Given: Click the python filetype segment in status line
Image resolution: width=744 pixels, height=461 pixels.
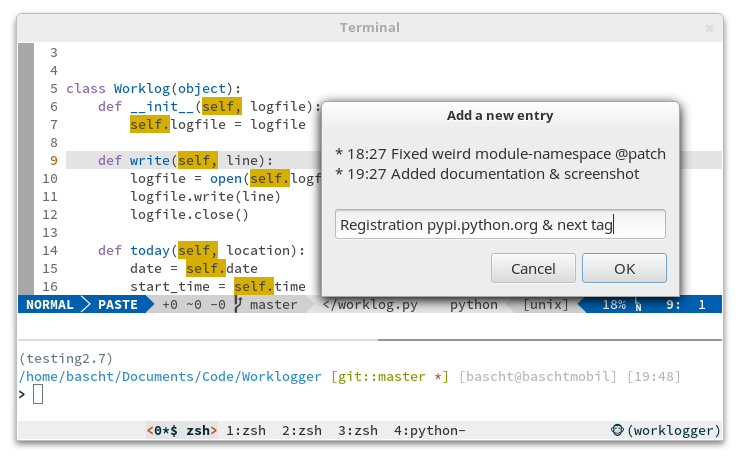Looking at the screenshot, I should coord(473,304).
